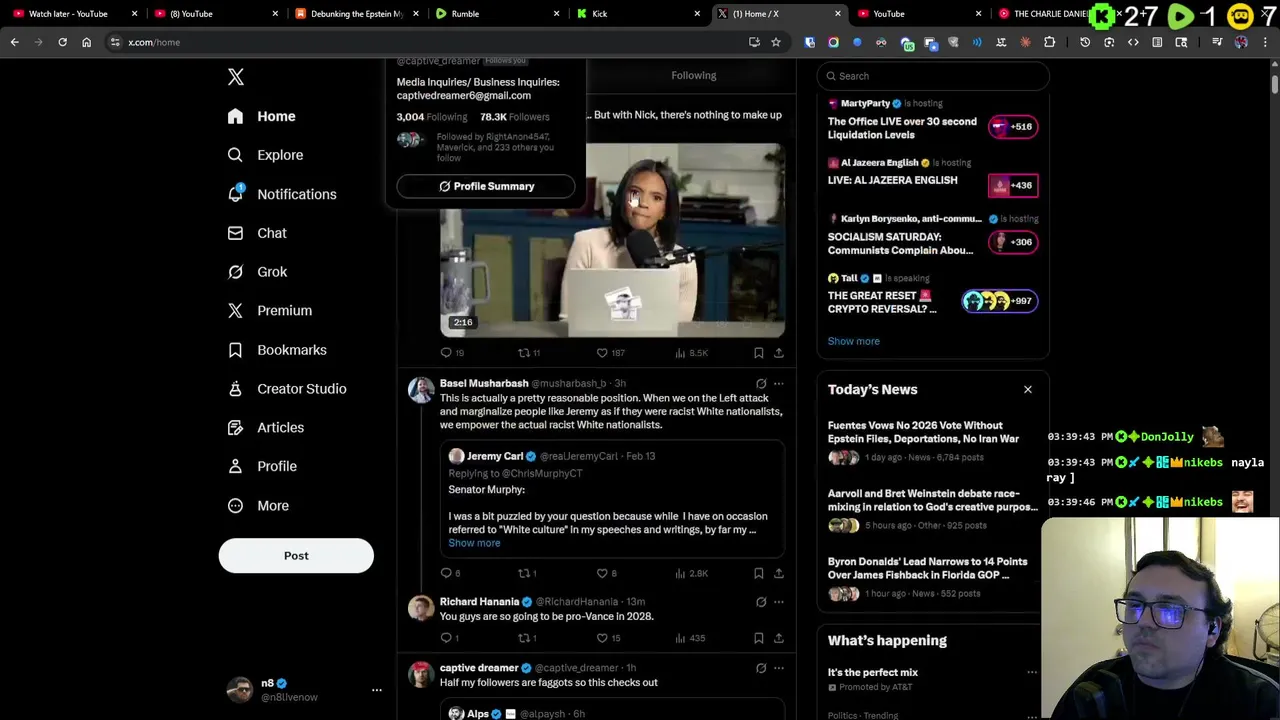1280x720 pixels.
Task: Open options for Politics trending item
Action: [x=1031, y=715]
